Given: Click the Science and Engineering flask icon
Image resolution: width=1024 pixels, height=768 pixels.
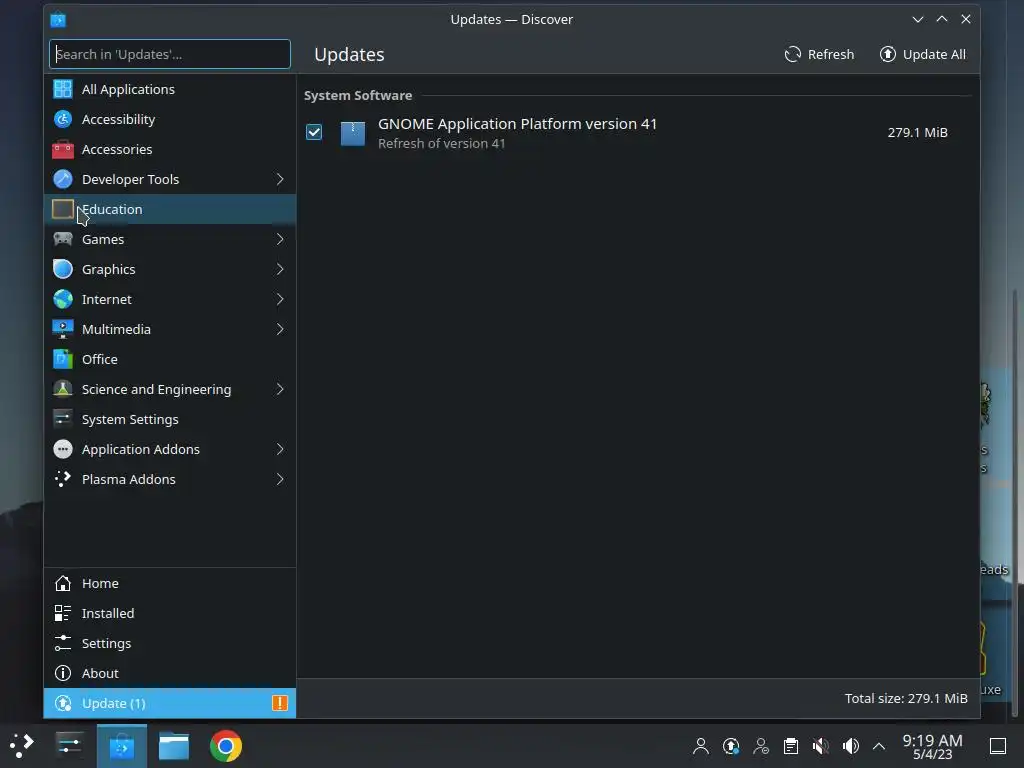Looking at the screenshot, I should (x=63, y=389).
